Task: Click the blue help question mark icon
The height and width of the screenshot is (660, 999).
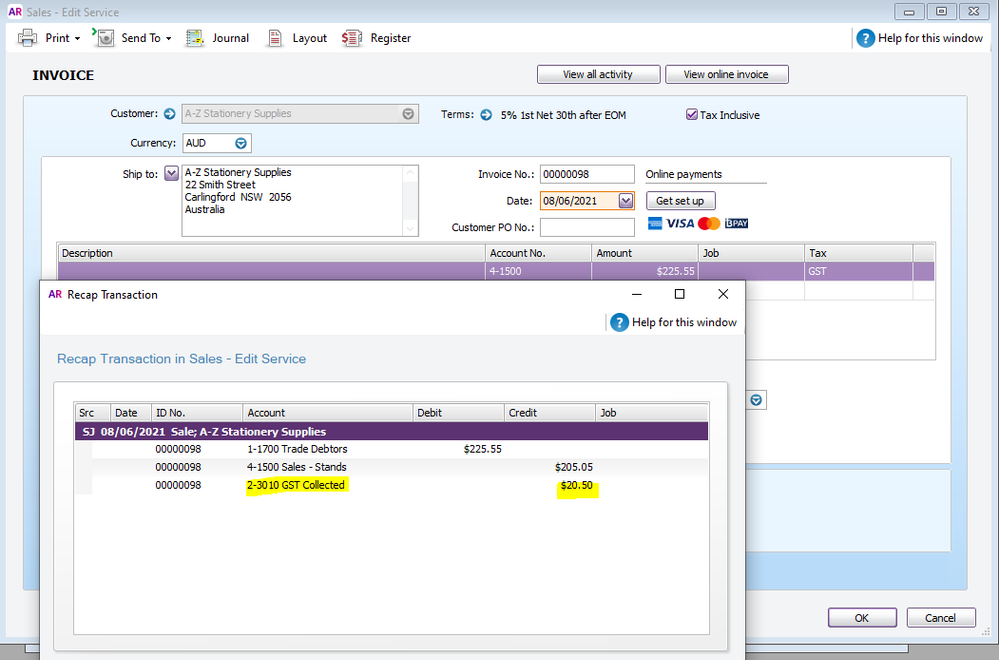Action: point(865,38)
